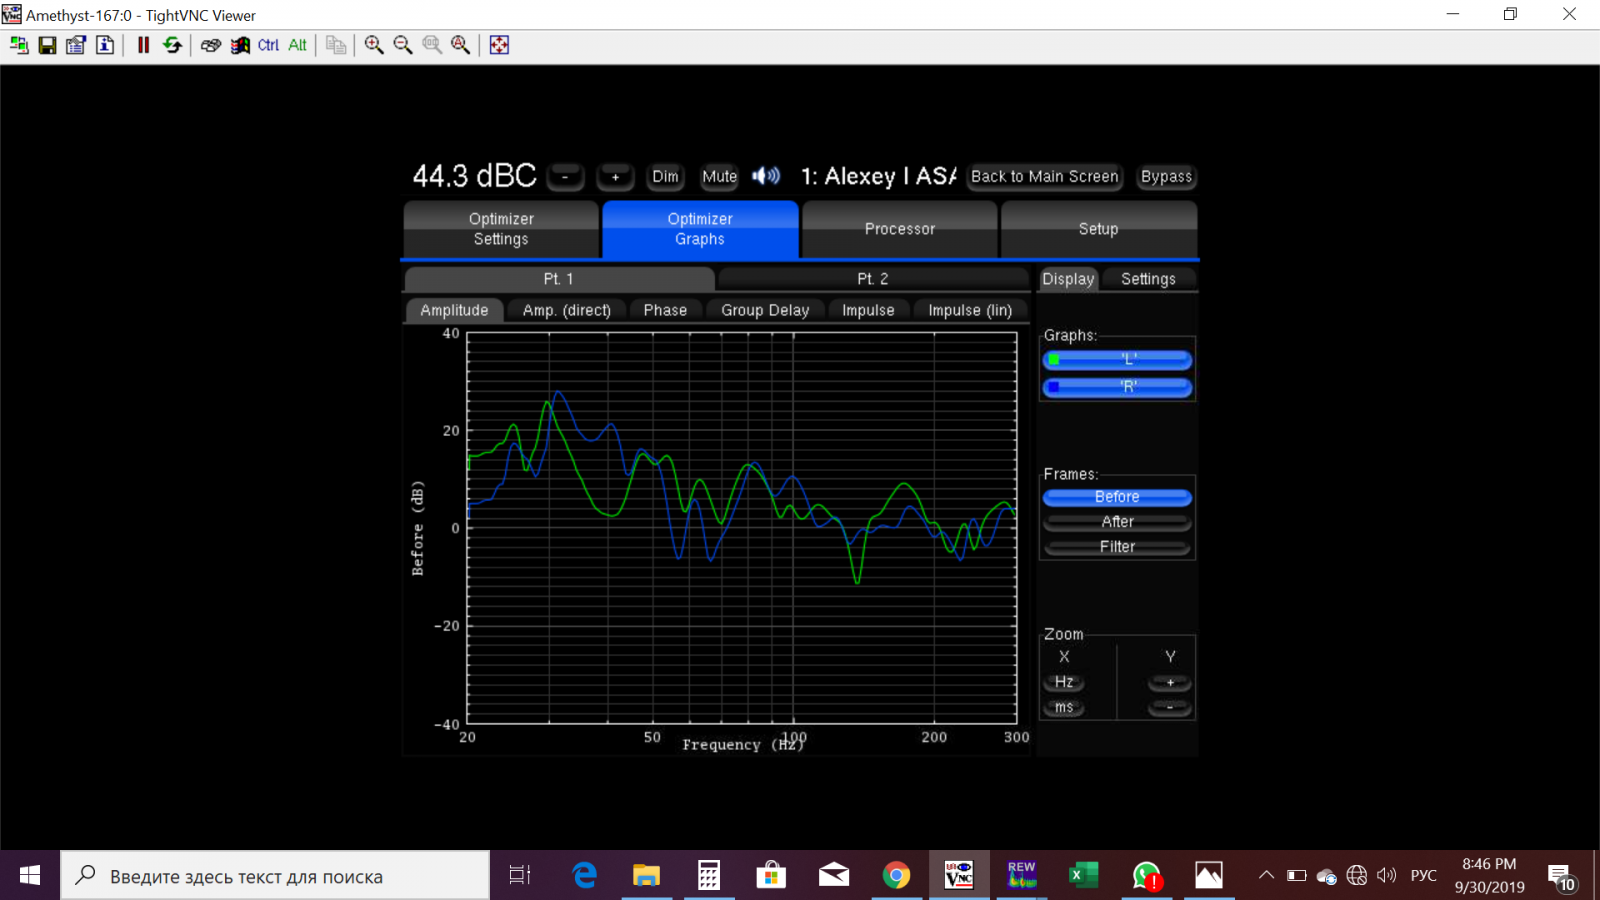Switch VNC viewer to full screen
This screenshot has width=1600, height=900.
499,45
